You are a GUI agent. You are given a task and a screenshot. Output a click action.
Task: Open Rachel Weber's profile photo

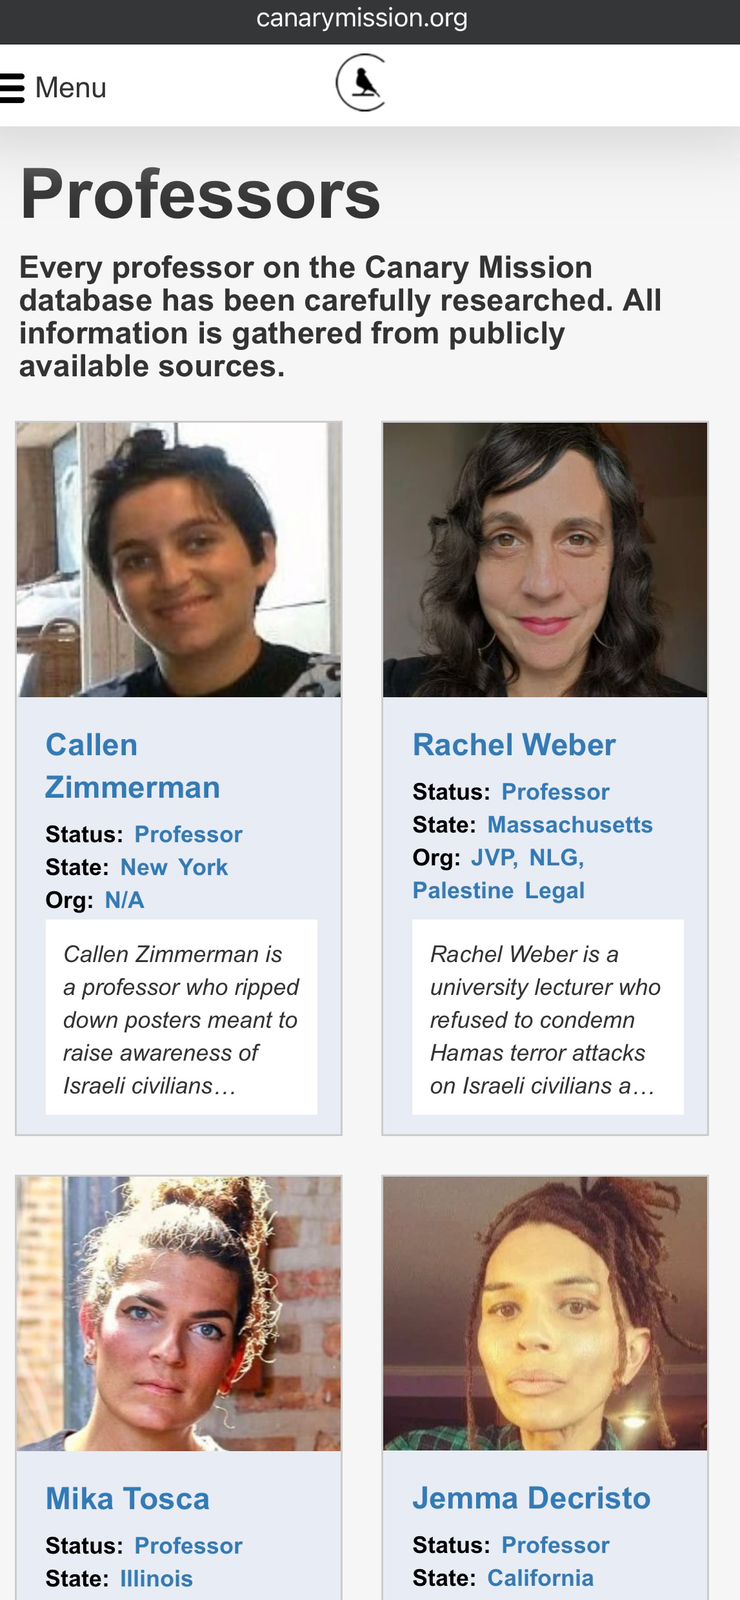tap(545, 560)
